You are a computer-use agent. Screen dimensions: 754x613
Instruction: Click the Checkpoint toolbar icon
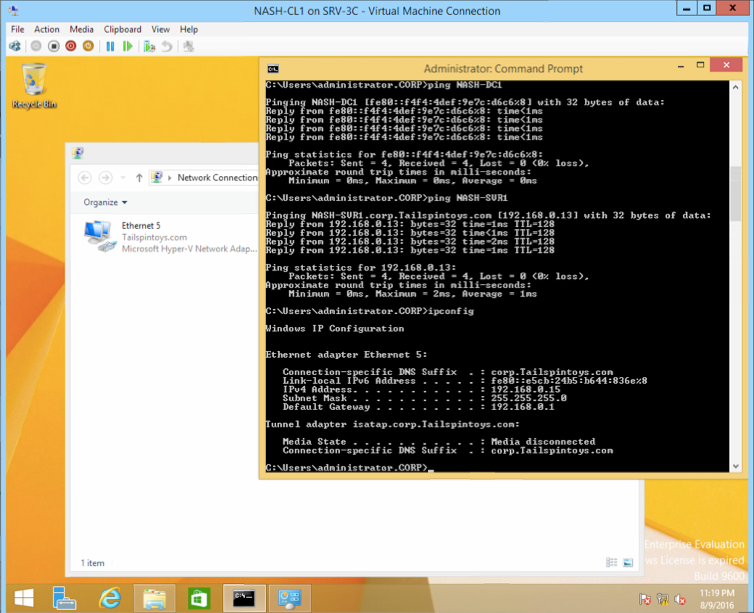pos(150,47)
